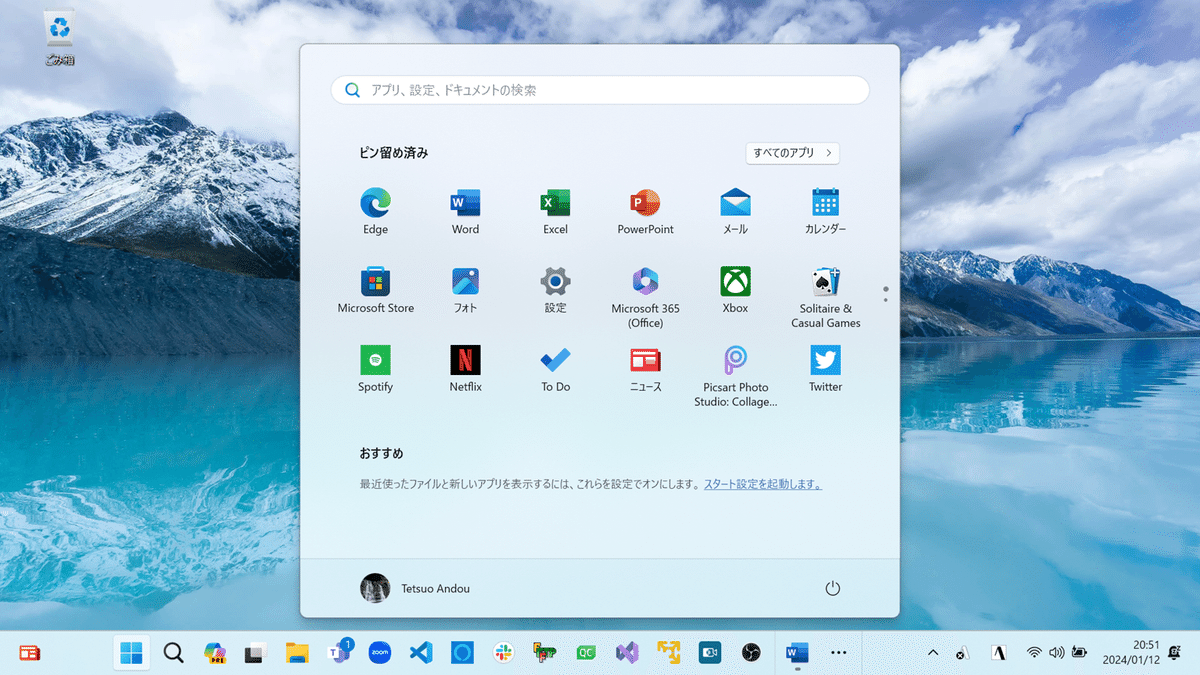Launch Picsart Photo Studio

click(735, 376)
